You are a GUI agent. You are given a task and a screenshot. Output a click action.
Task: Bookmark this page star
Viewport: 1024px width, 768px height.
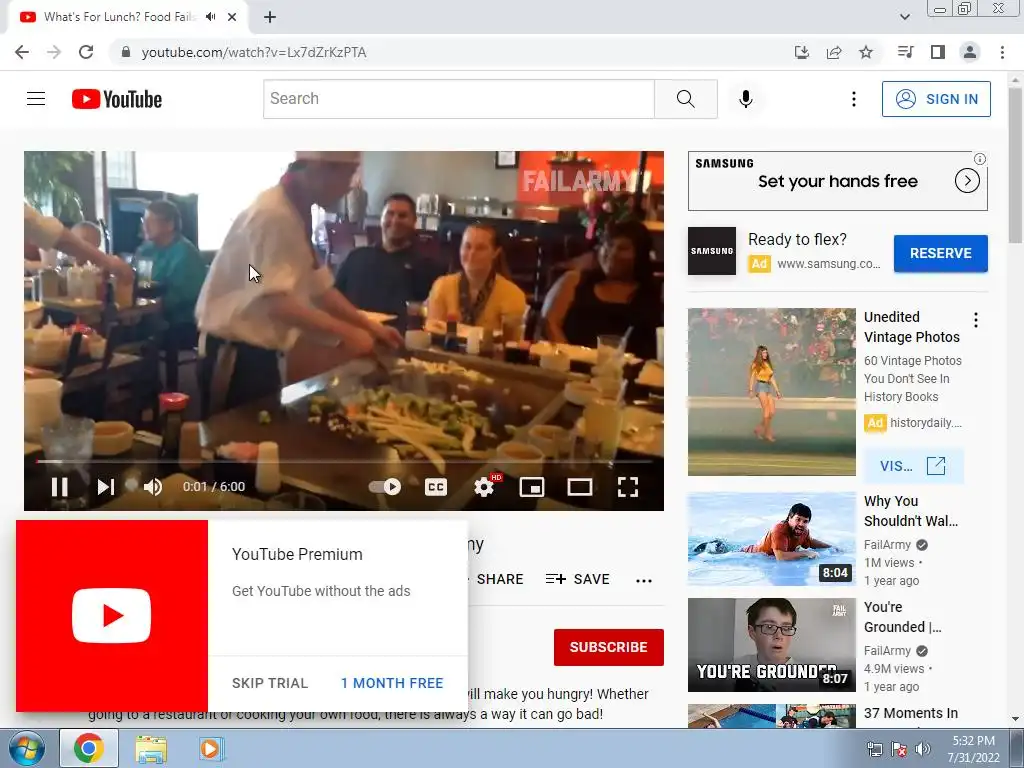866,52
